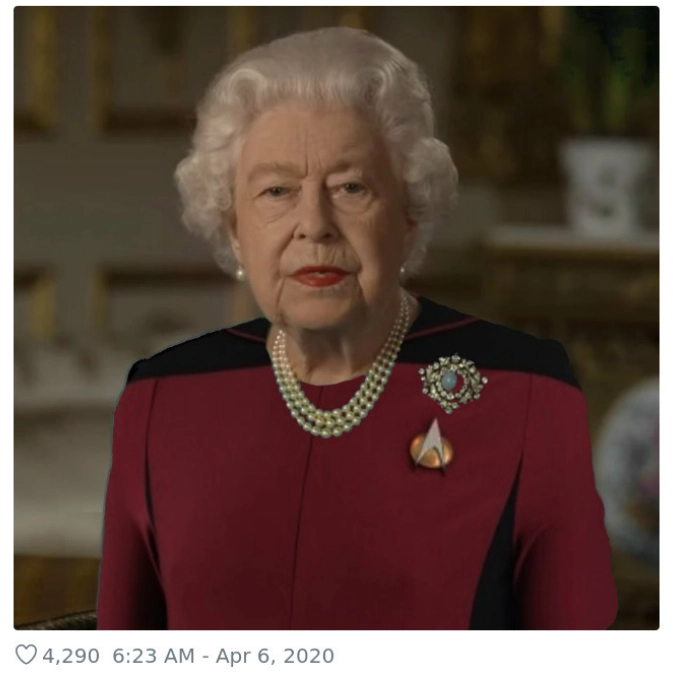Open the tweet photo in full view
The image size is (673, 683).
coord(336,318)
